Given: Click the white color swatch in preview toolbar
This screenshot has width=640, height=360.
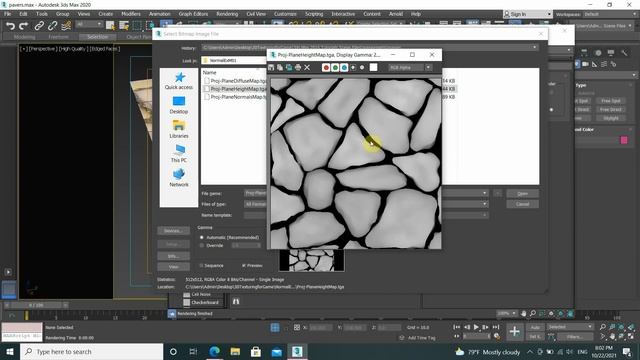Looking at the screenshot, I should [373, 67].
